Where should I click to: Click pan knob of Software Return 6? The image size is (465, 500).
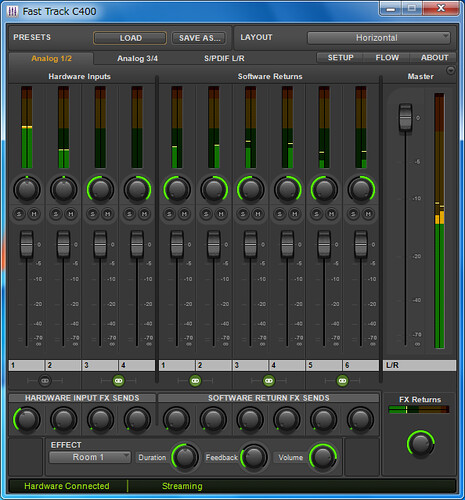pos(361,189)
